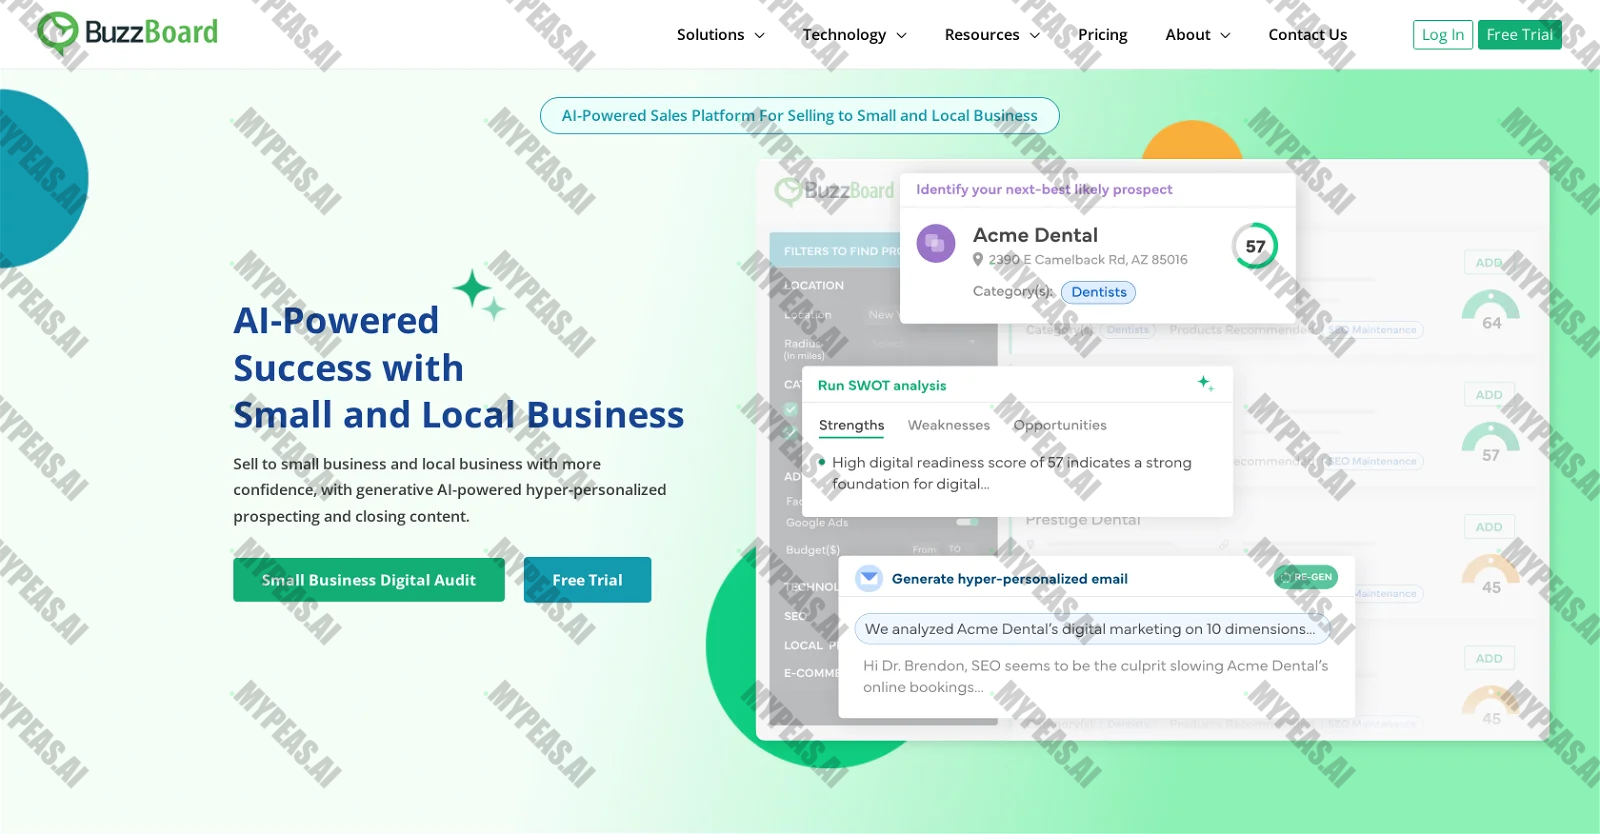Viewport: 1600px width, 834px height.
Task: Click the sparkle icon in SWOT card
Action: [1205, 383]
